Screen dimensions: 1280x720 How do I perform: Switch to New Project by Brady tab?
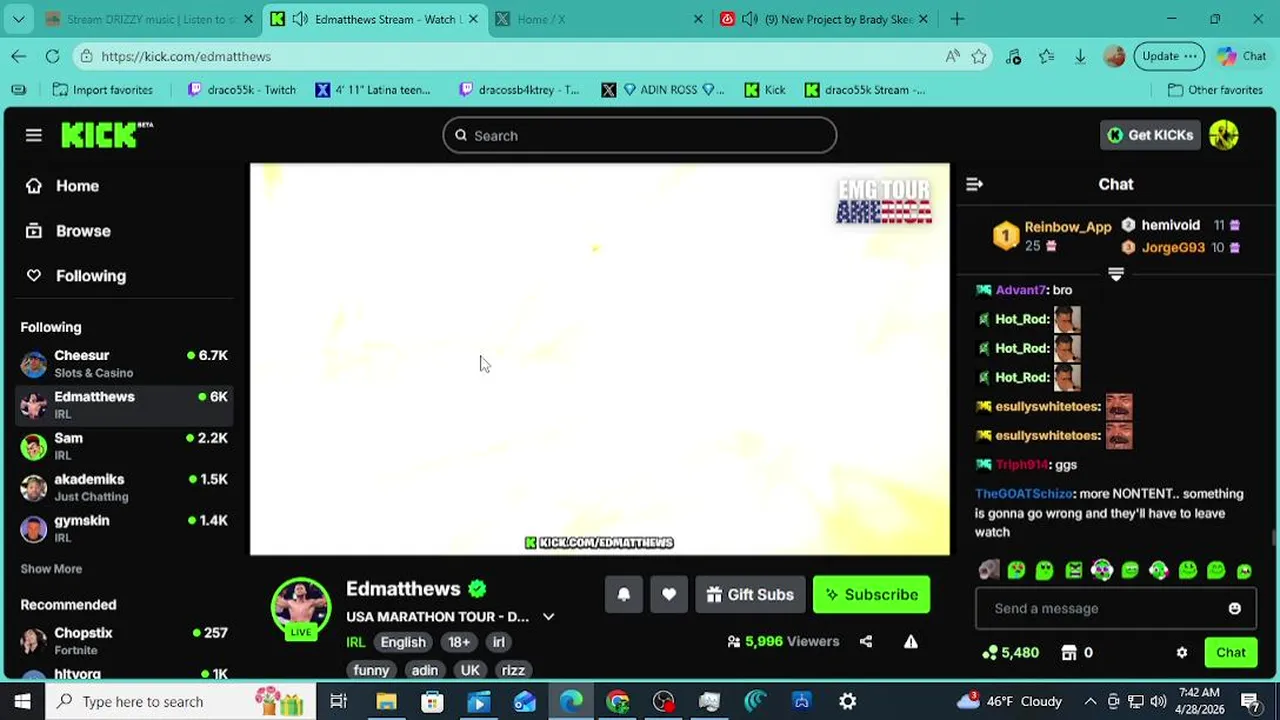coord(826,19)
